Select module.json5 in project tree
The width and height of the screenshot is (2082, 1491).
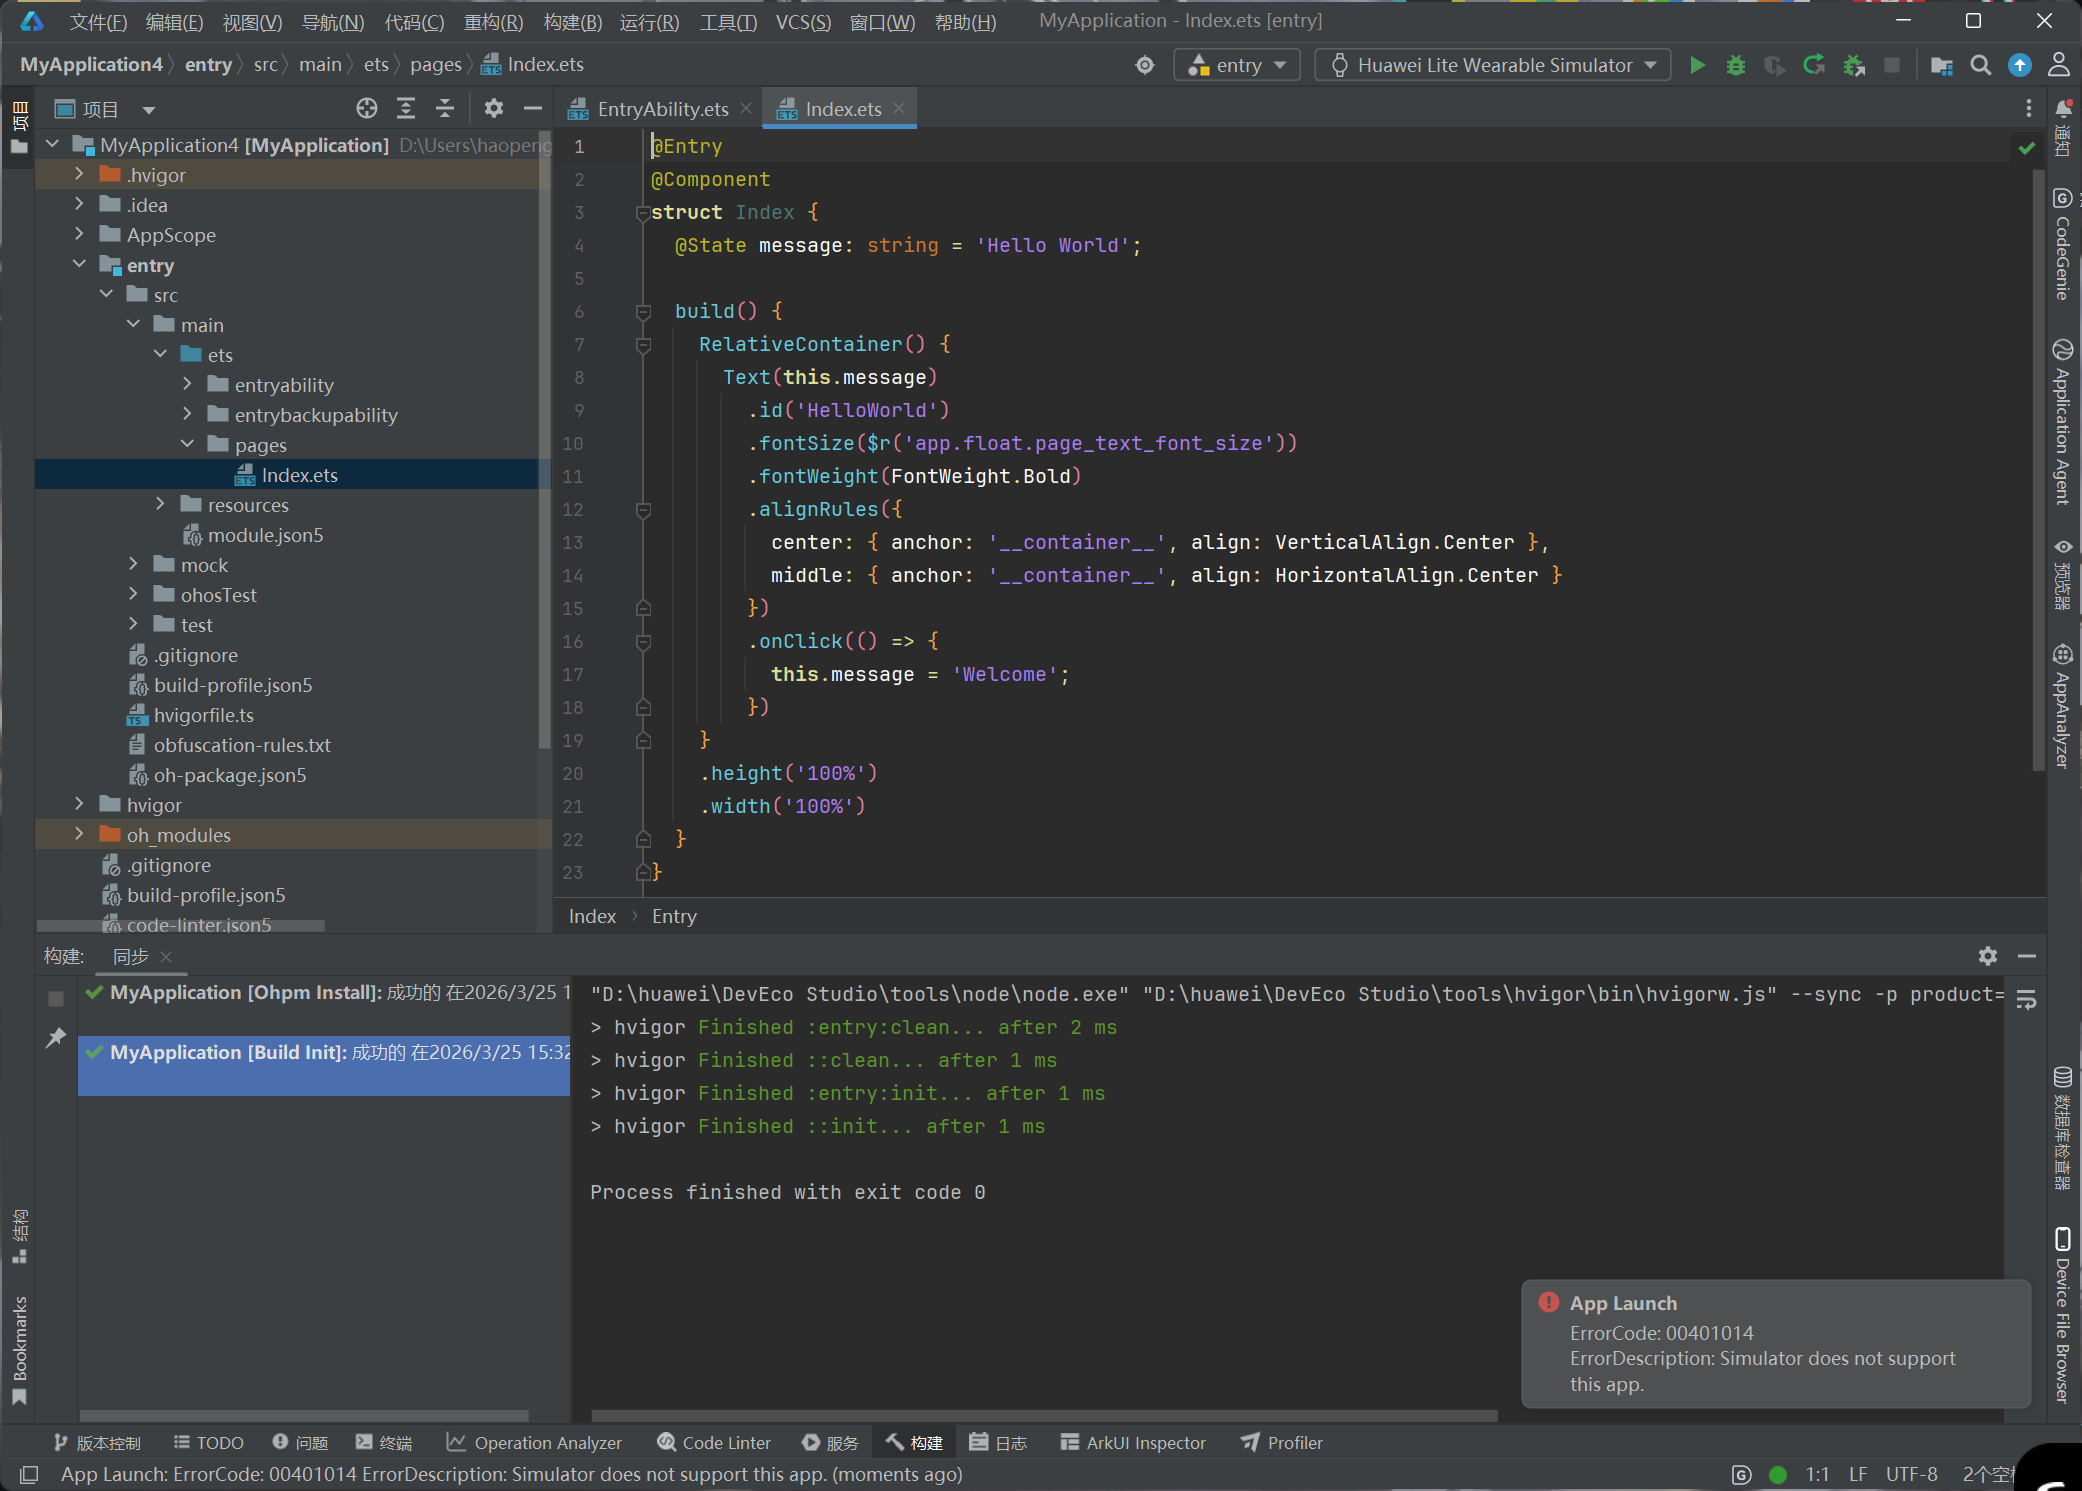265,535
